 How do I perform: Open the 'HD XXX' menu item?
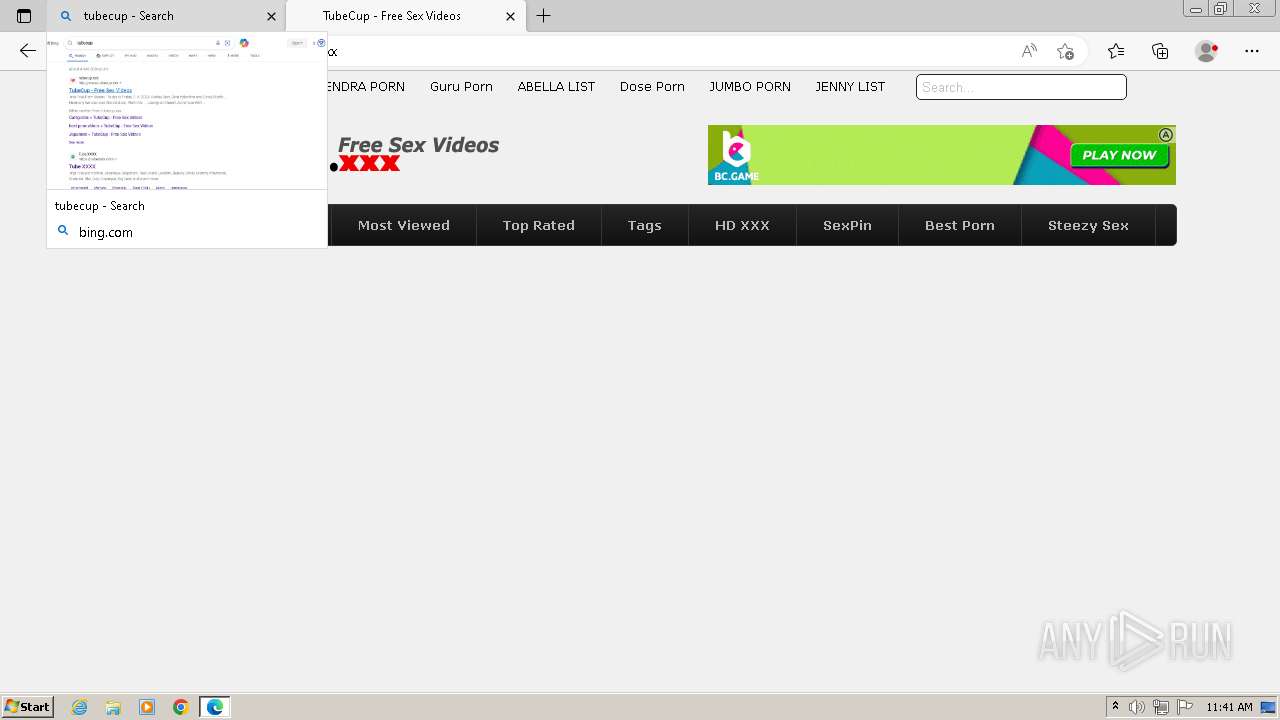[x=742, y=225]
